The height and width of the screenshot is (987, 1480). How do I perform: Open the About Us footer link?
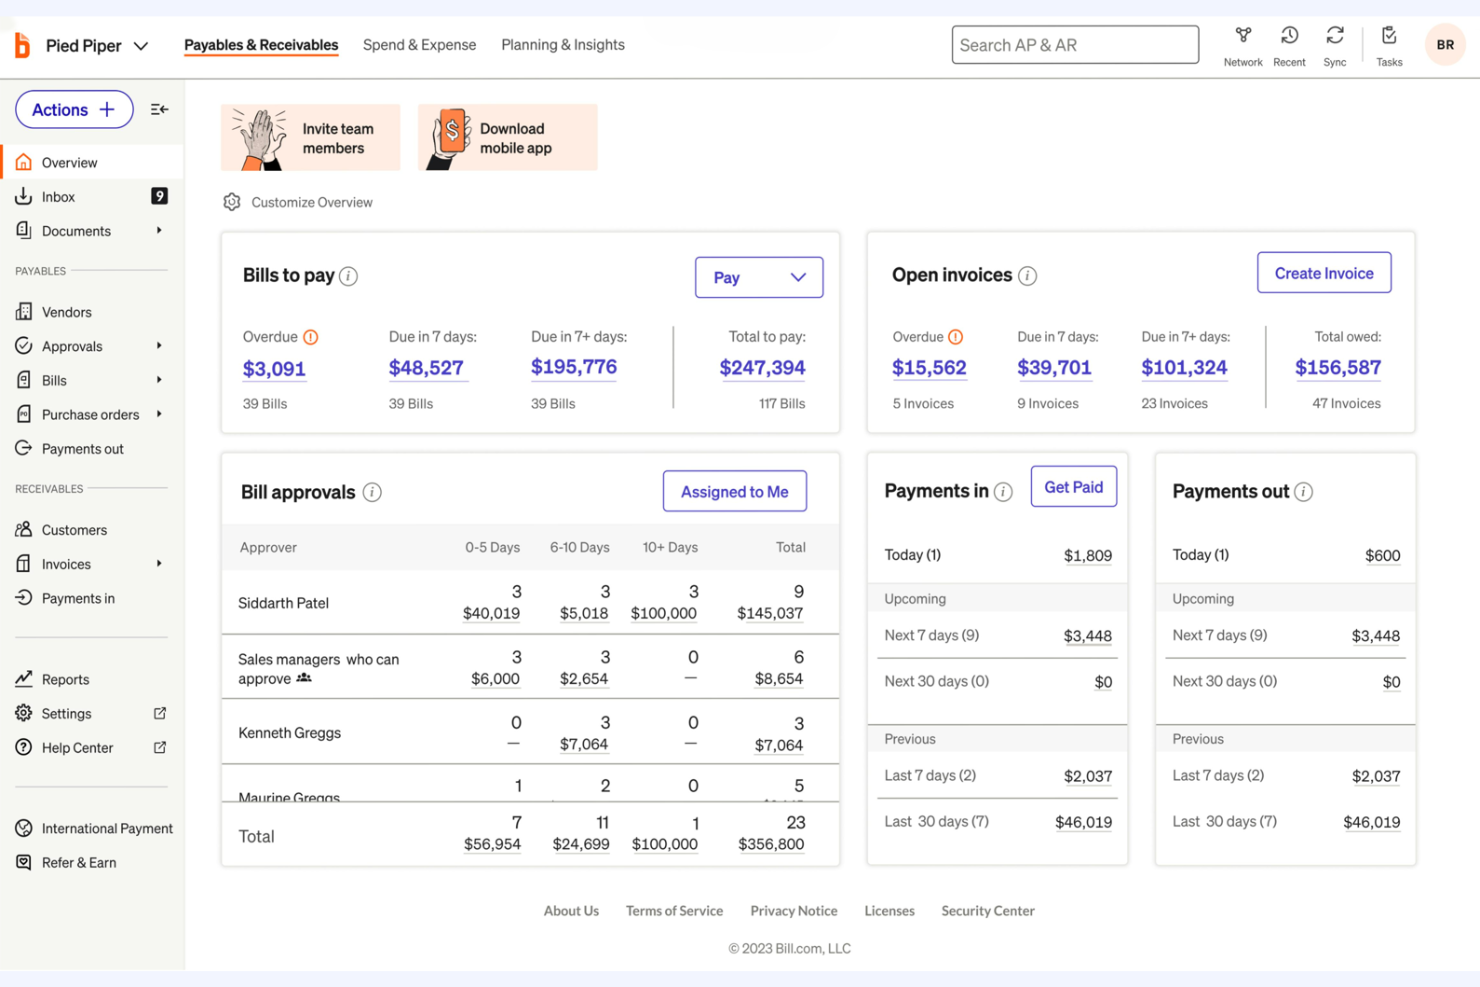click(571, 911)
